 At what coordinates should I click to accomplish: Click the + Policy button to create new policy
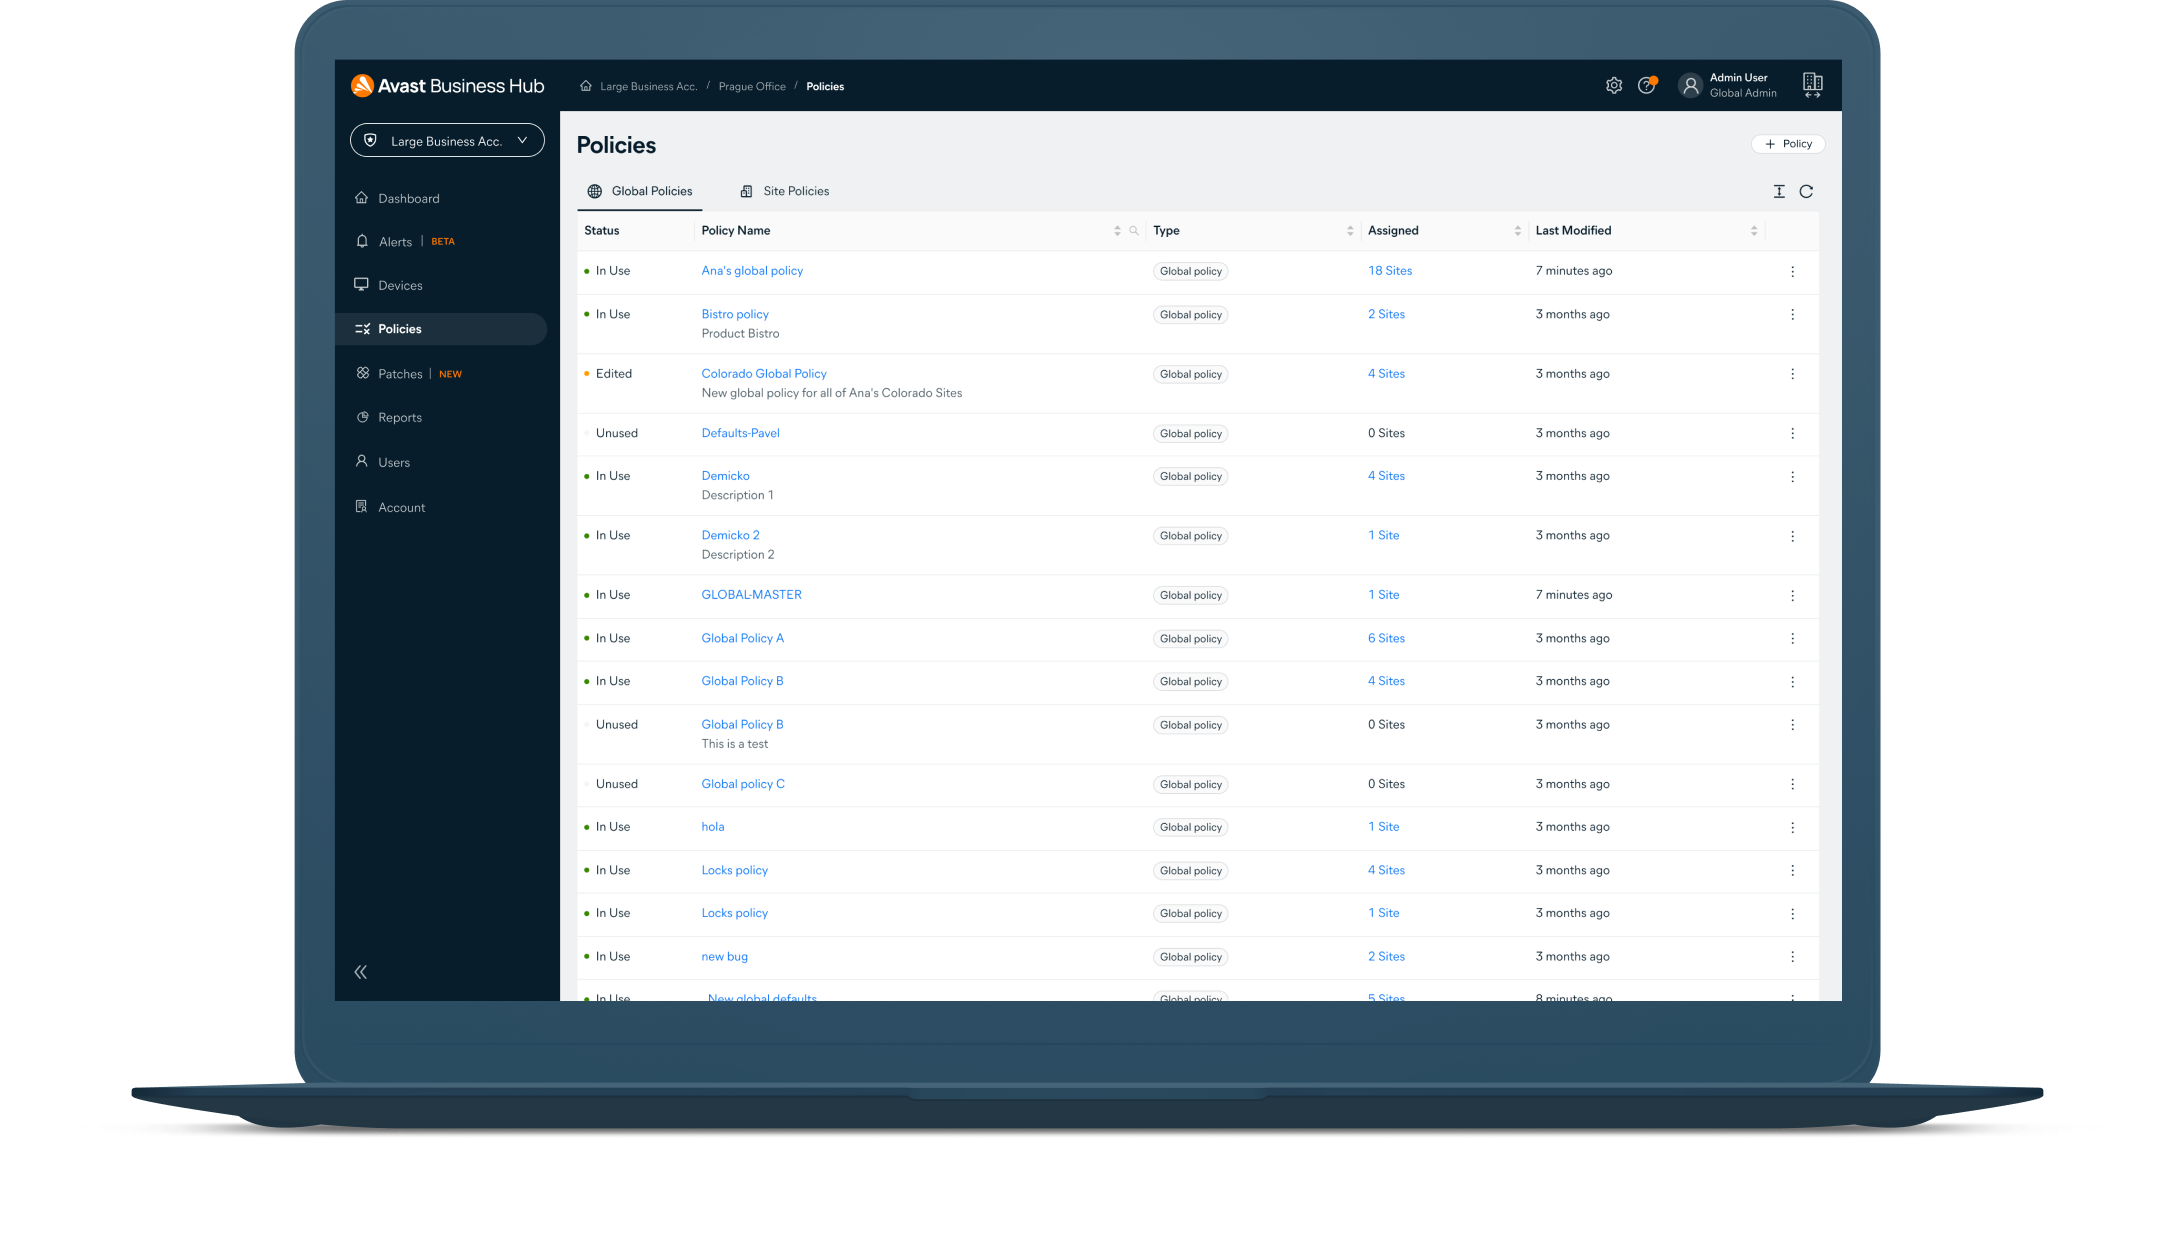click(1789, 143)
